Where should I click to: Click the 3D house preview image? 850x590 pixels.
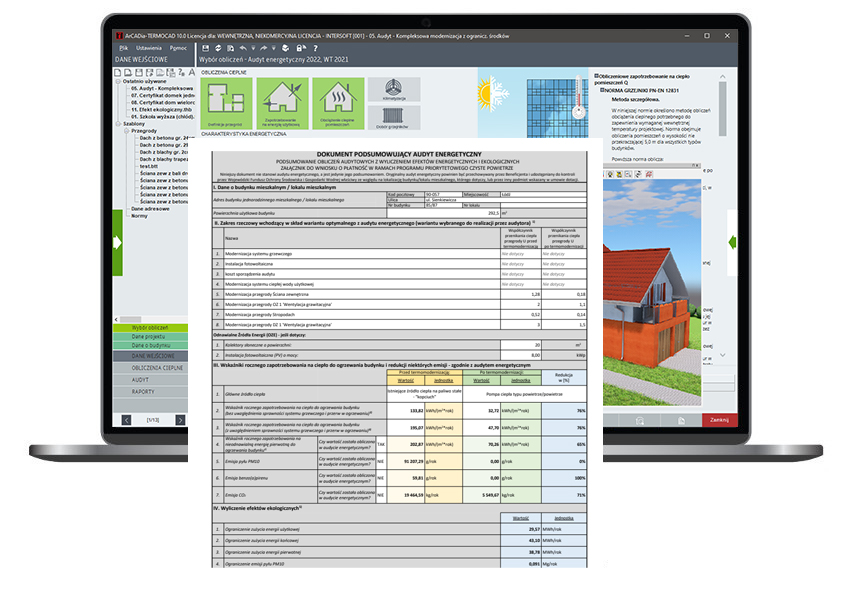coord(652,292)
